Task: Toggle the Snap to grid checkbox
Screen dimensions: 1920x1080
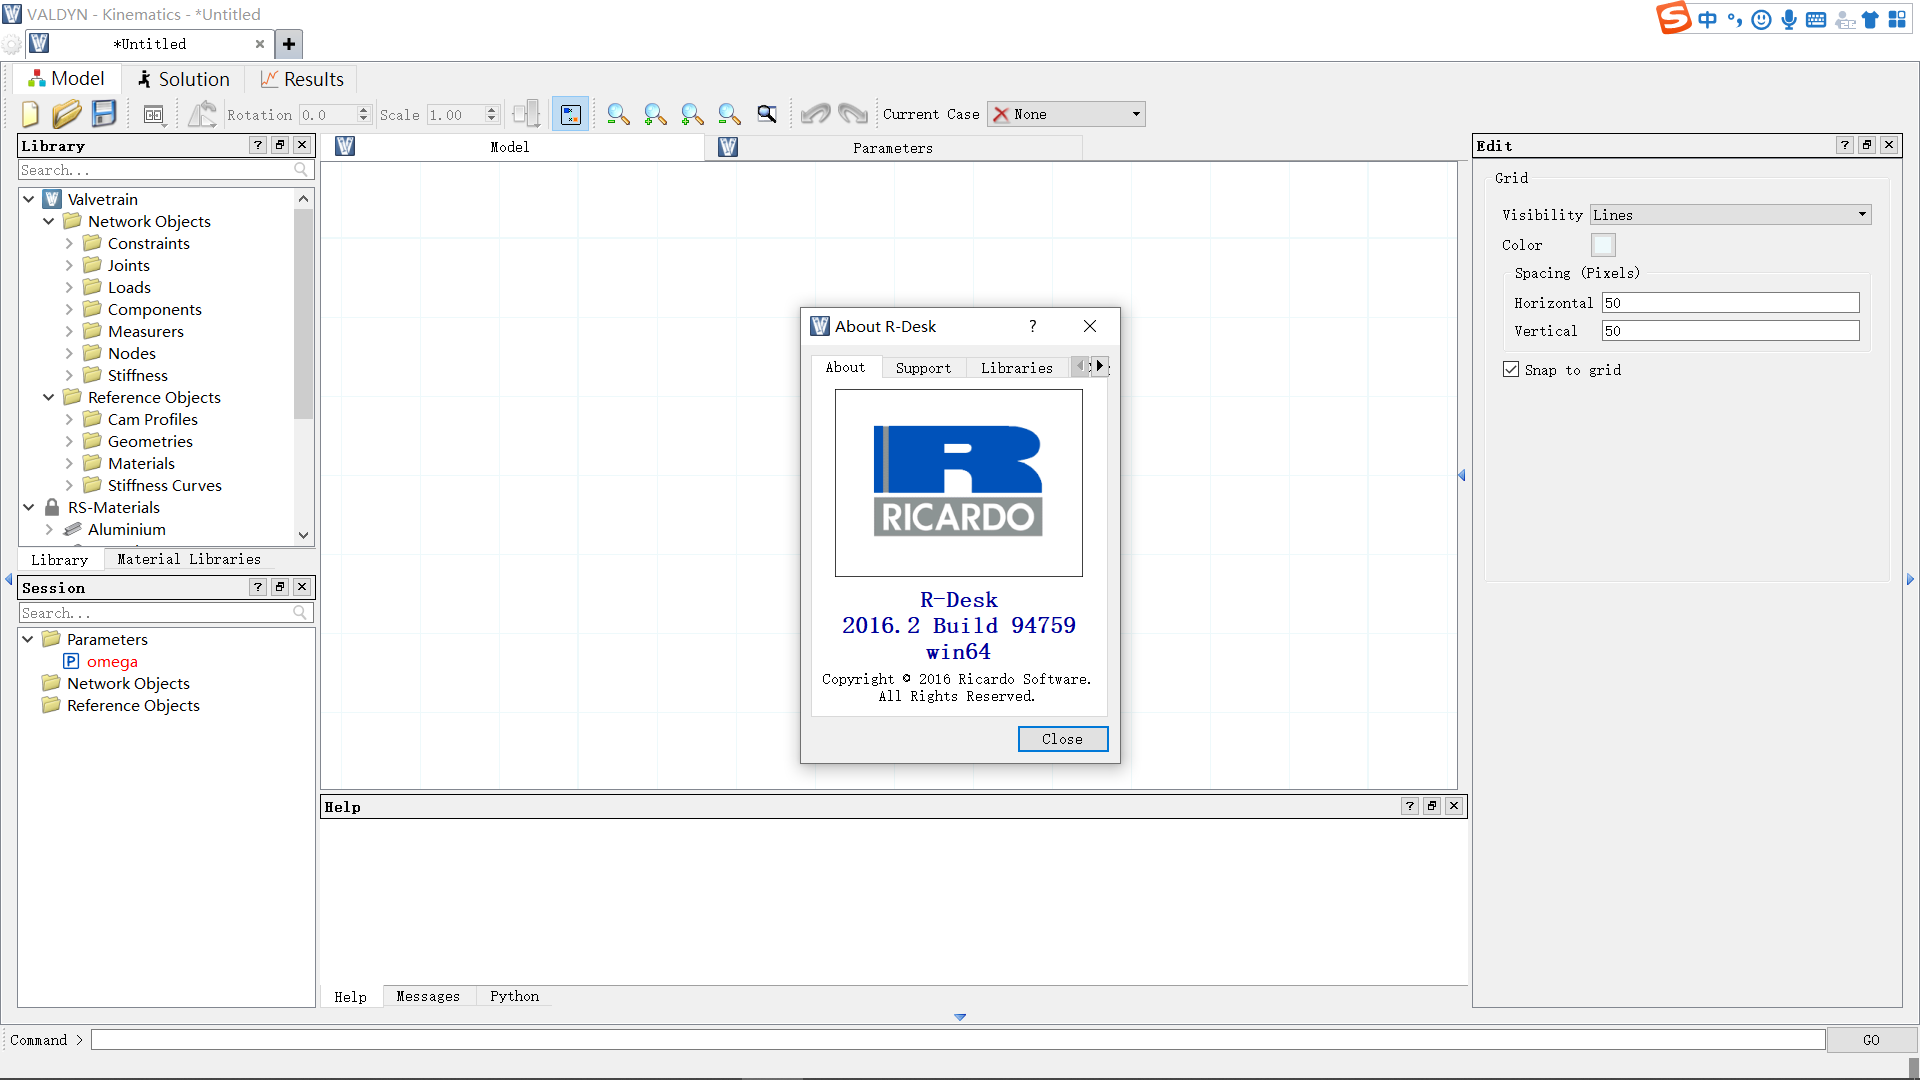Action: point(1511,369)
